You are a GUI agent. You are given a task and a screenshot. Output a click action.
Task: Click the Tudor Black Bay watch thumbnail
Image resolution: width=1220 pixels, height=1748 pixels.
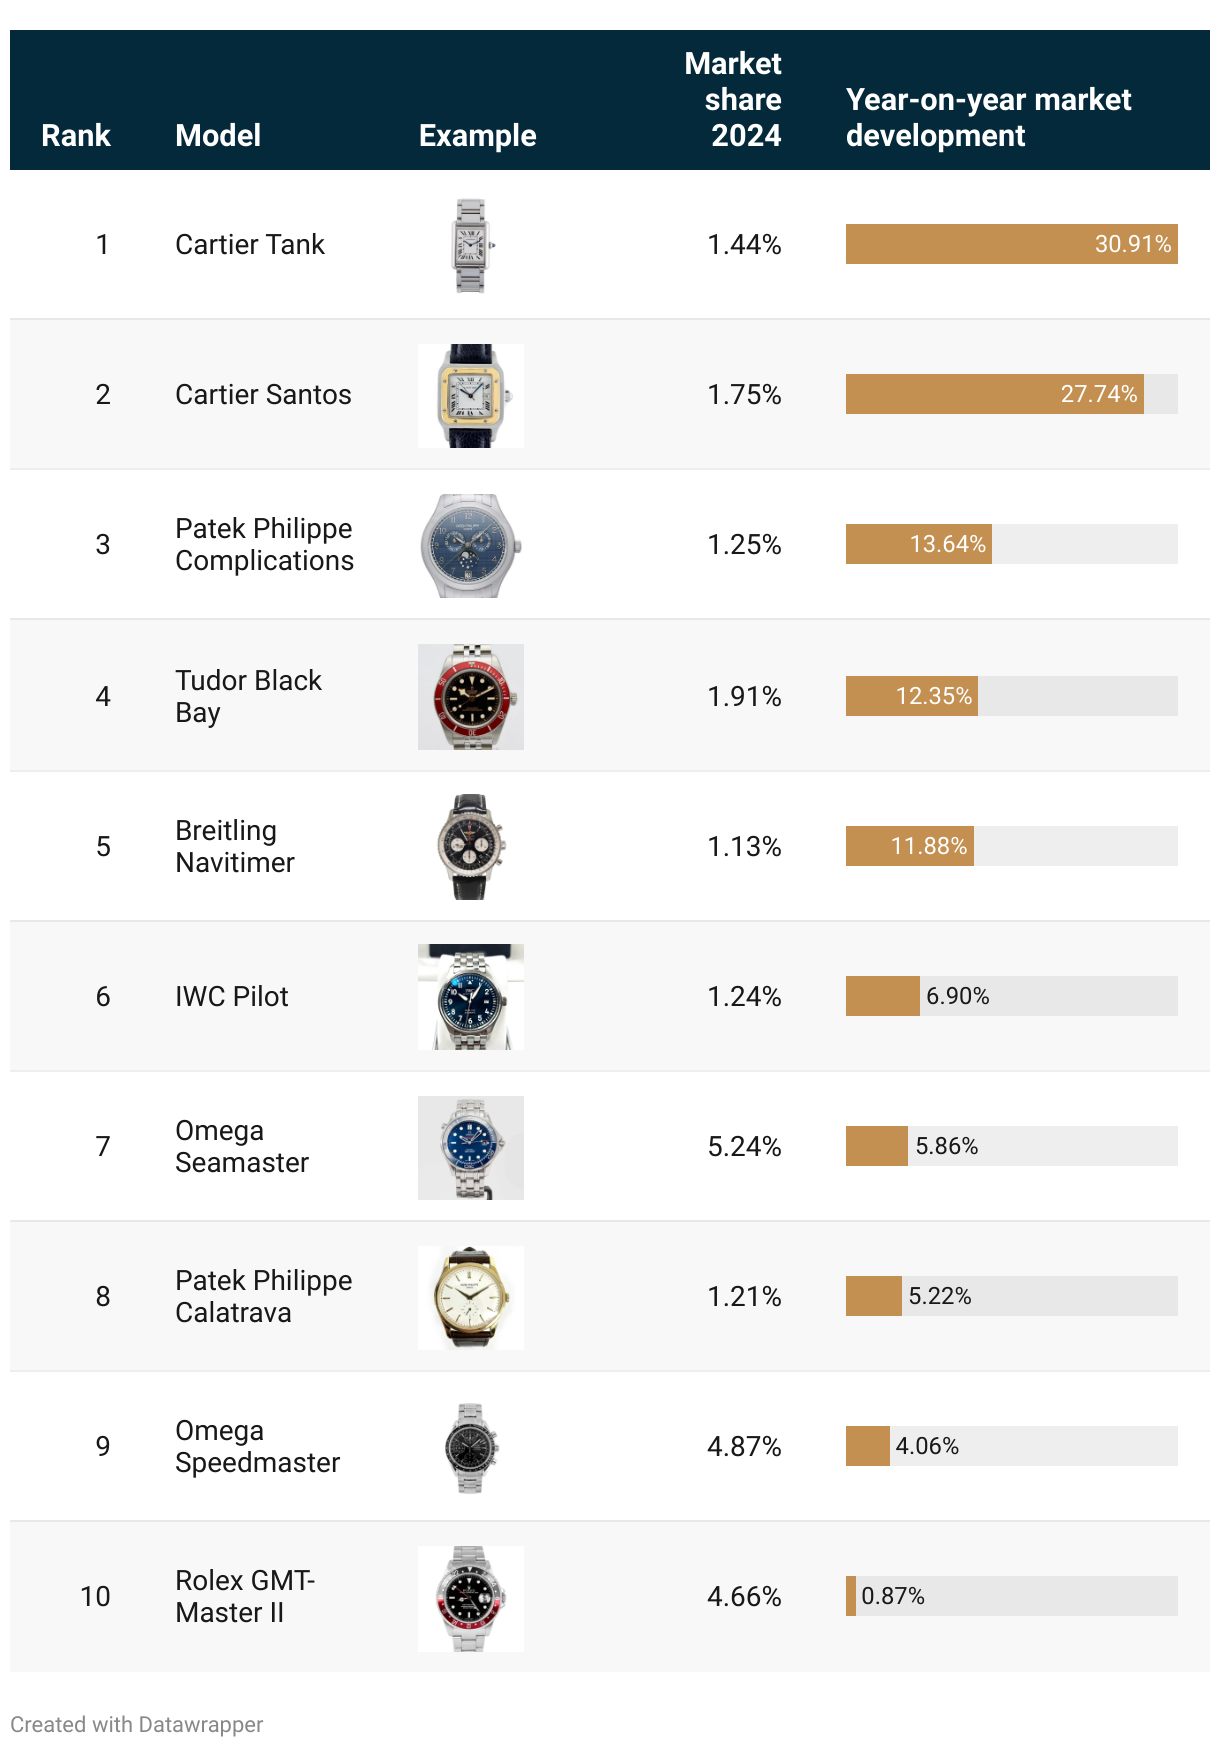(x=471, y=697)
